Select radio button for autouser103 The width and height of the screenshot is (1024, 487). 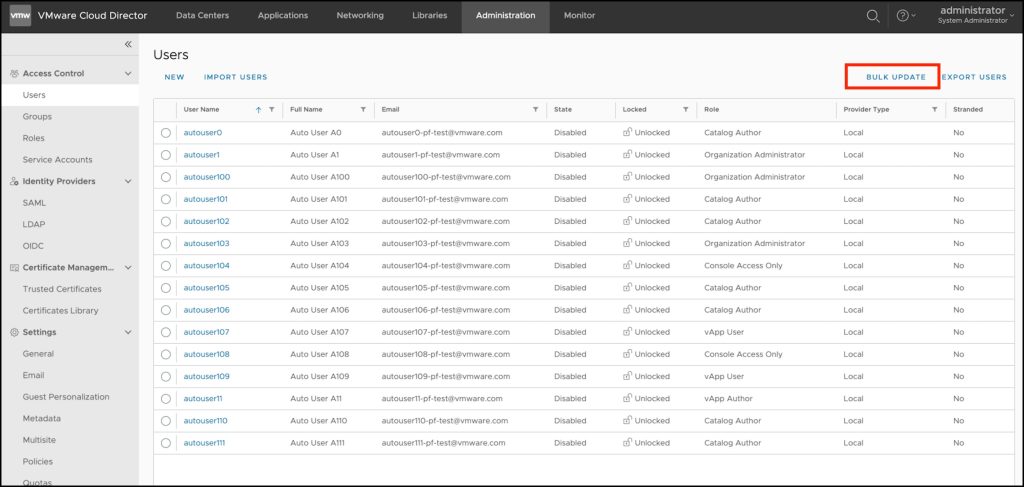click(x=165, y=244)
